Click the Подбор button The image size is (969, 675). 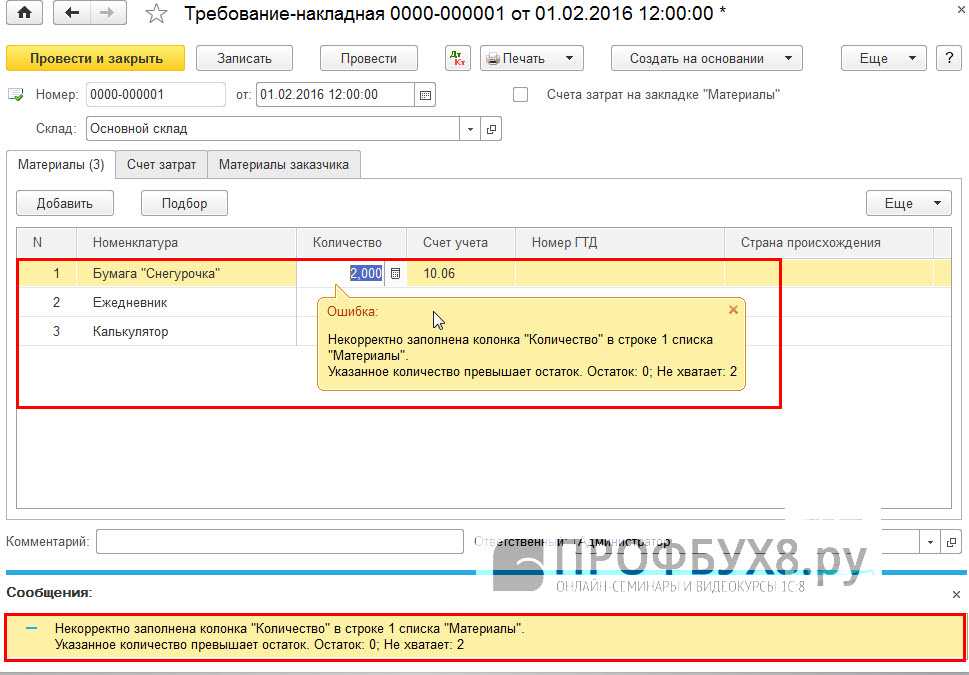click(184, 203)
